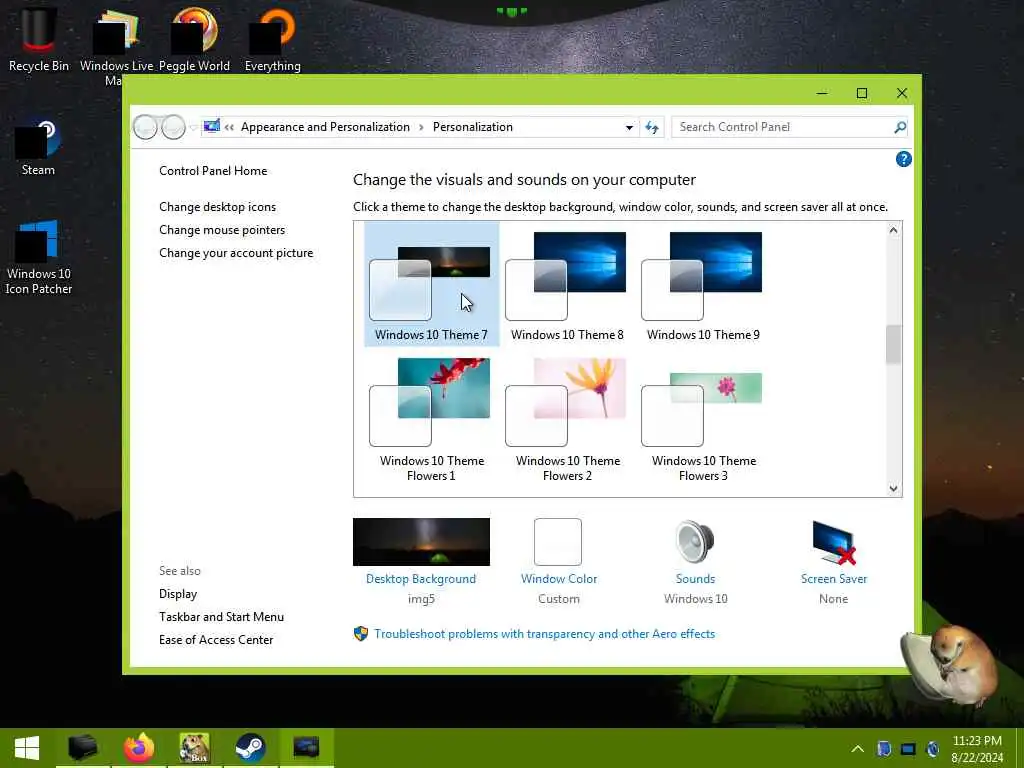Go to Appearance and Personalization breadcrumb
Viewport: 1024px width, 768px height.
pos(325,127)
